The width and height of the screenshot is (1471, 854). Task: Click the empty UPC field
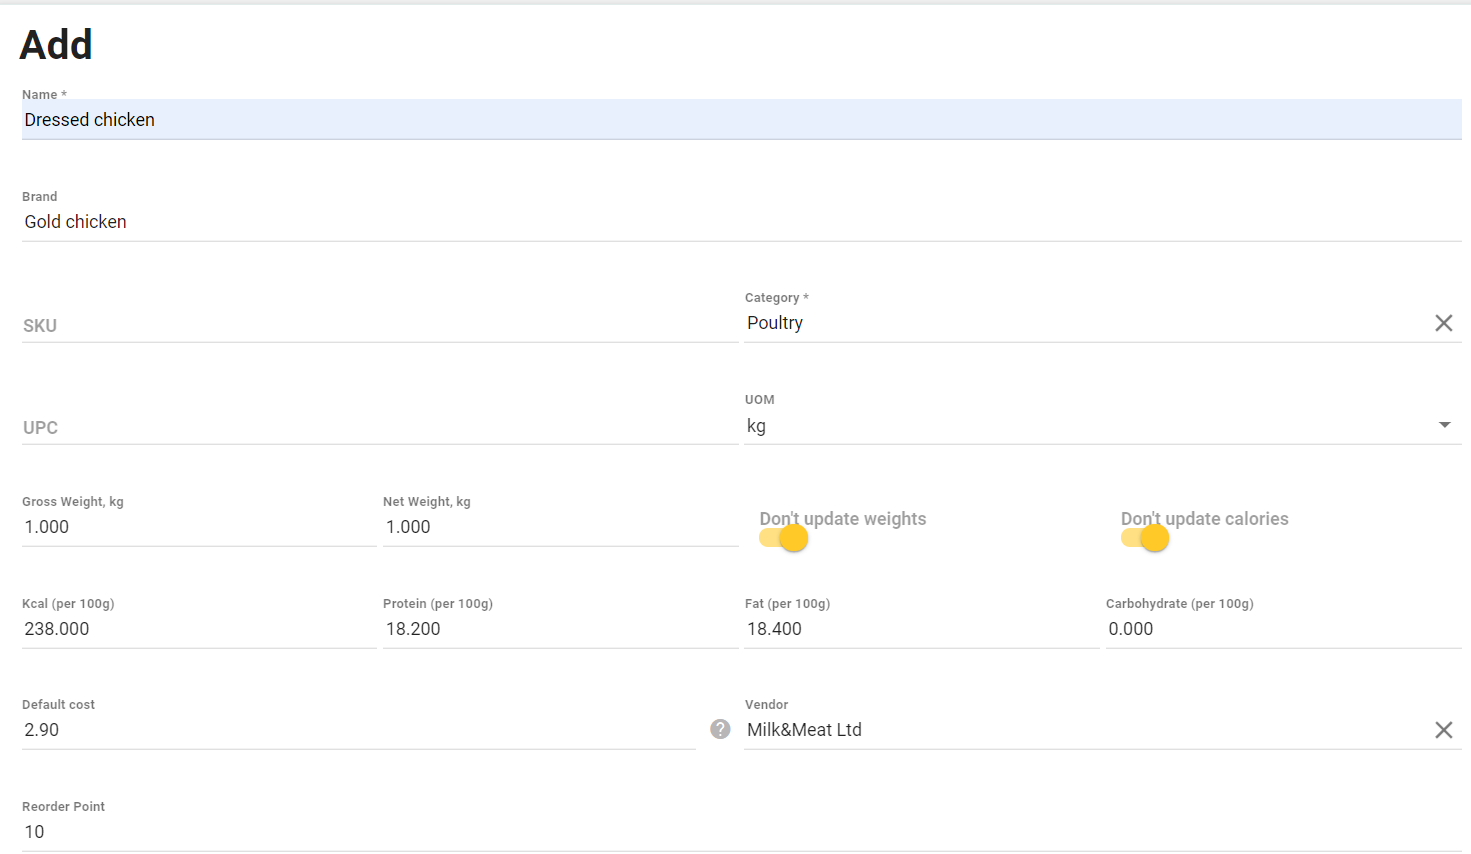pos(300,427)
